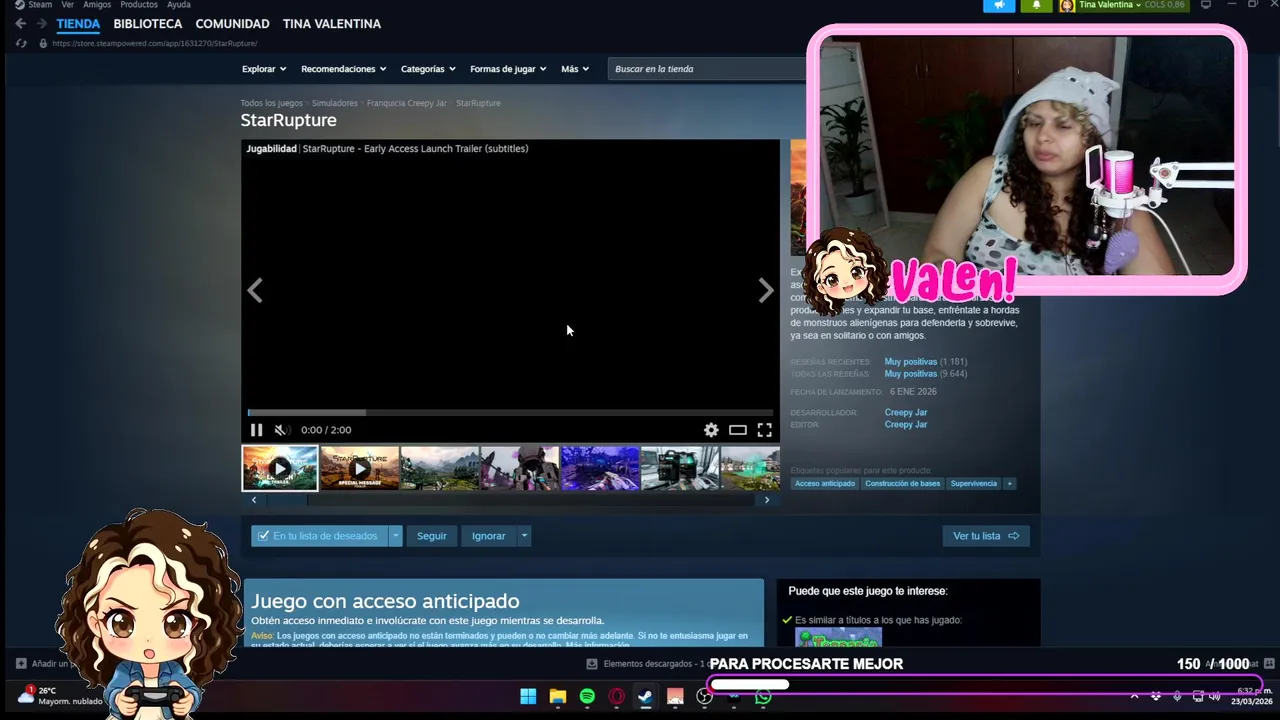Switch to the COMUNIDAD tab
The image size is (1280, 720).
[232, 24]
